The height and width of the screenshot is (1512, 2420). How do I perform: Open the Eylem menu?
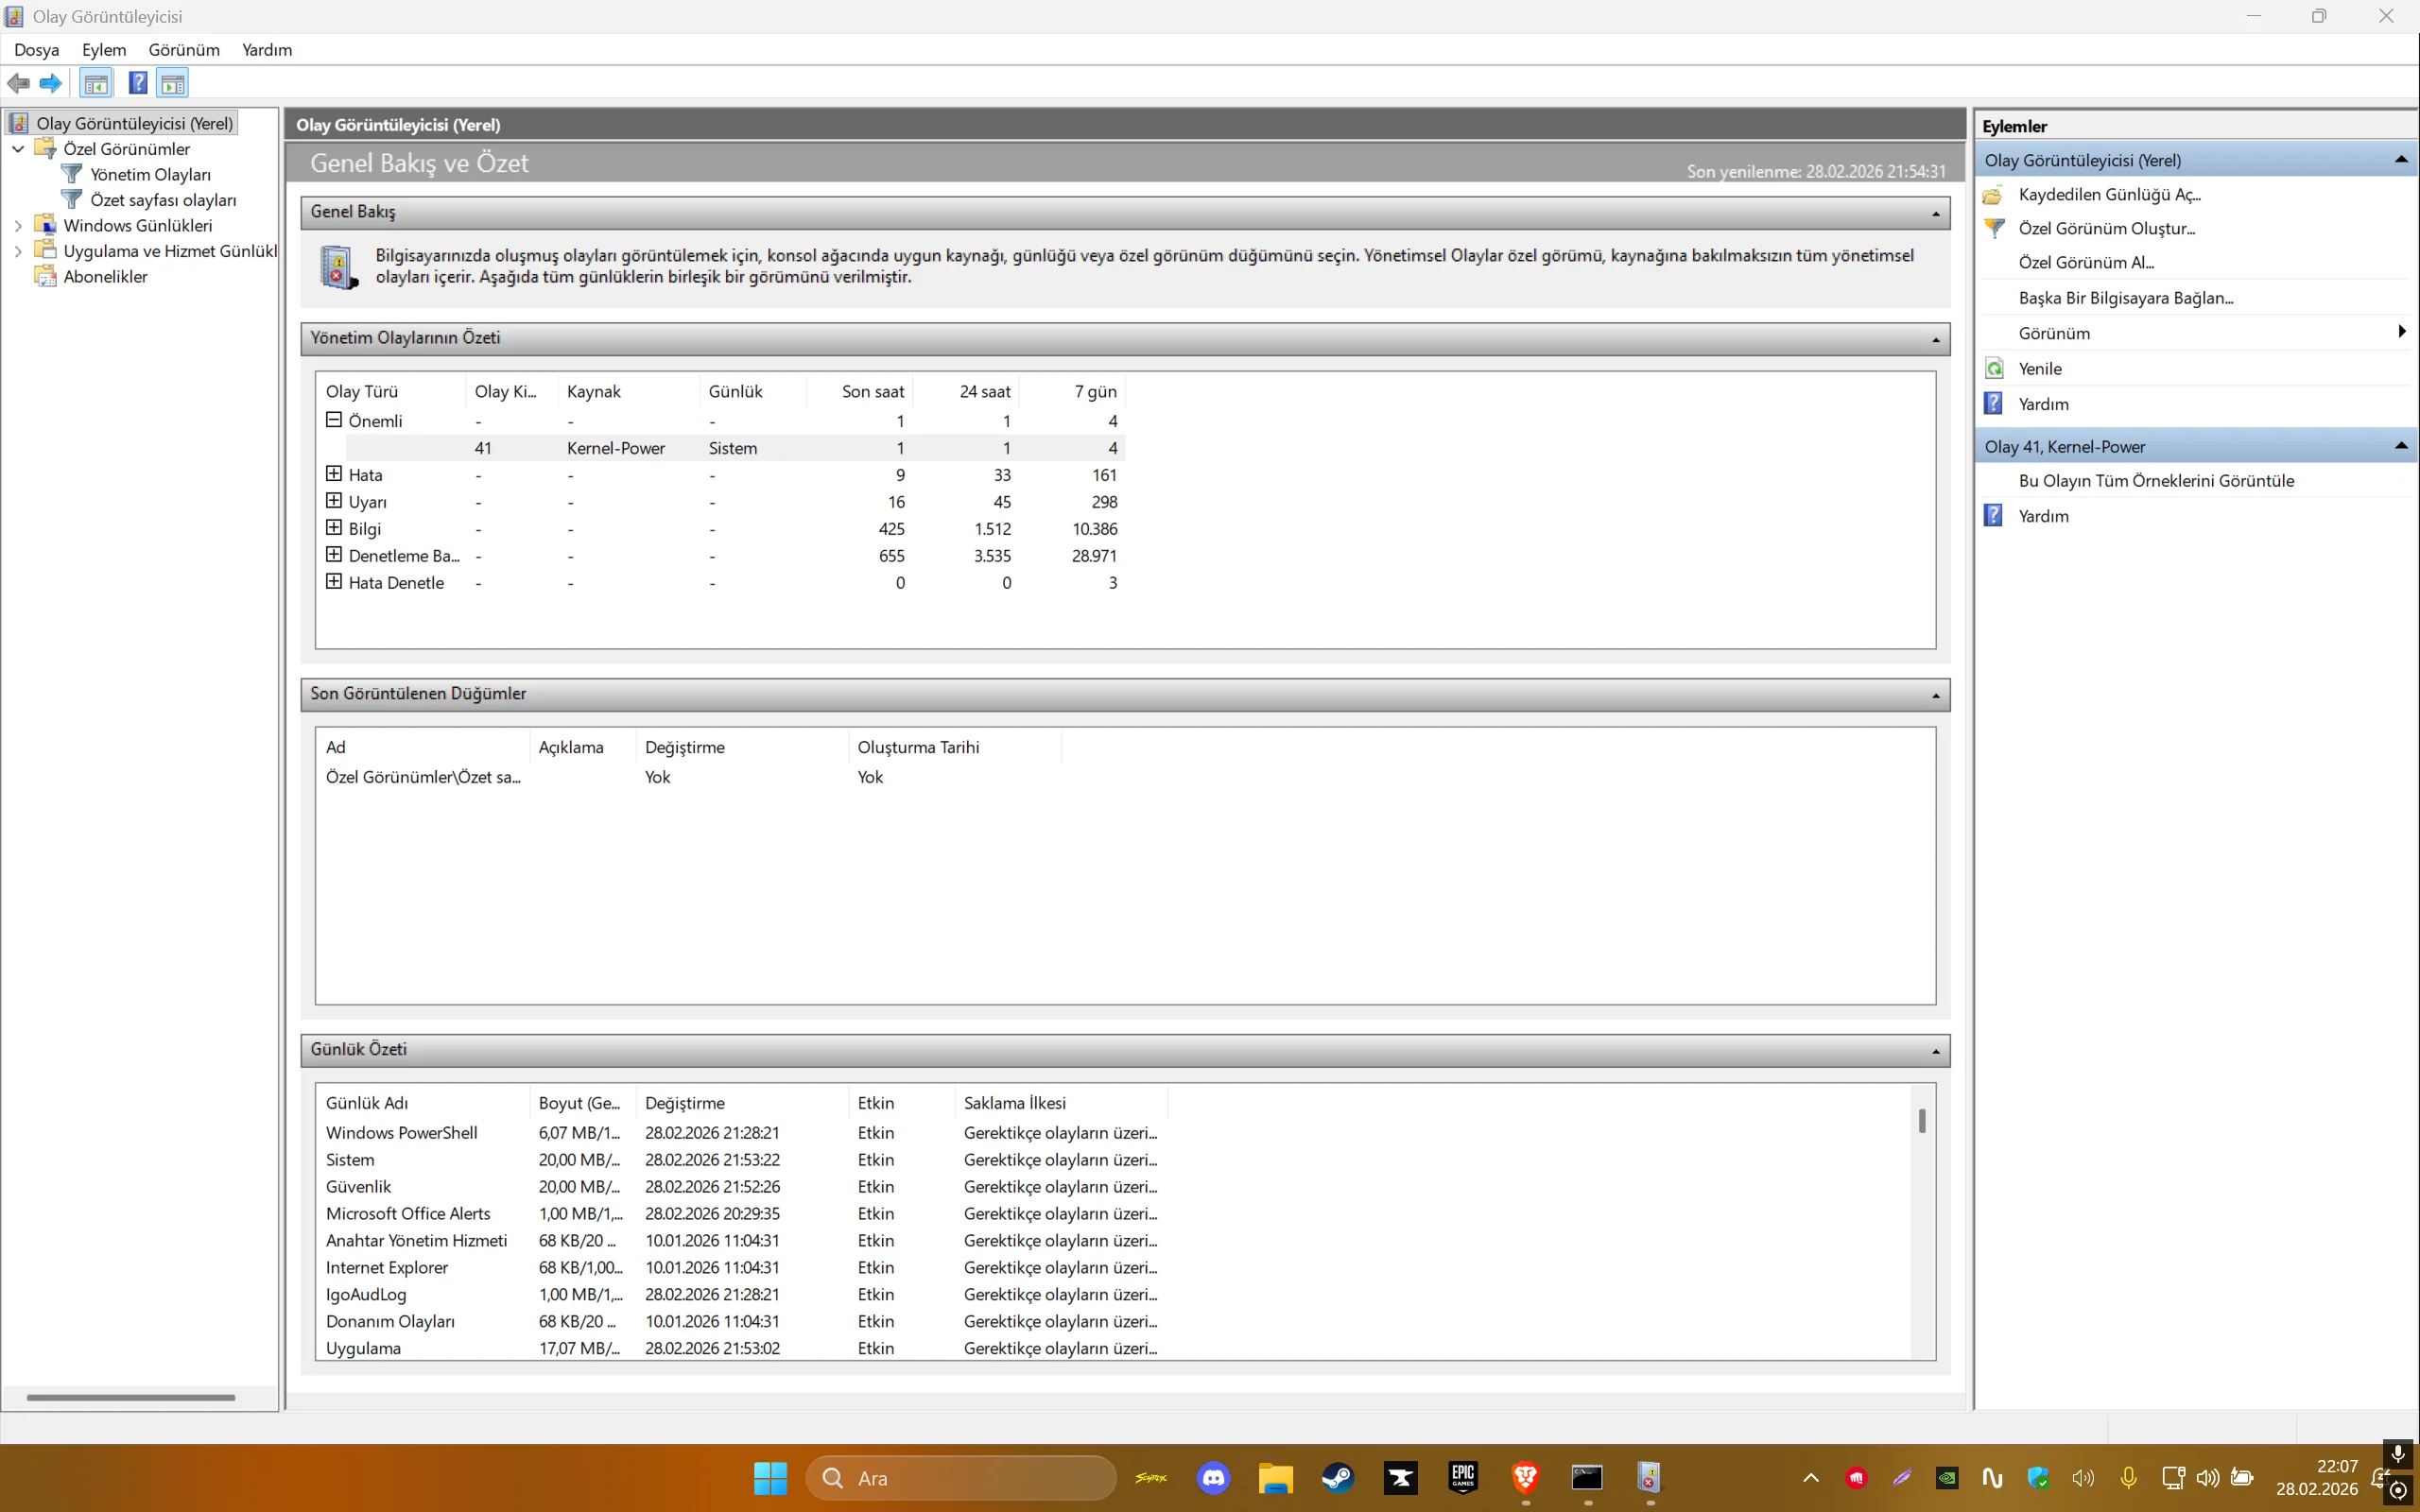(x=104, y=50)
